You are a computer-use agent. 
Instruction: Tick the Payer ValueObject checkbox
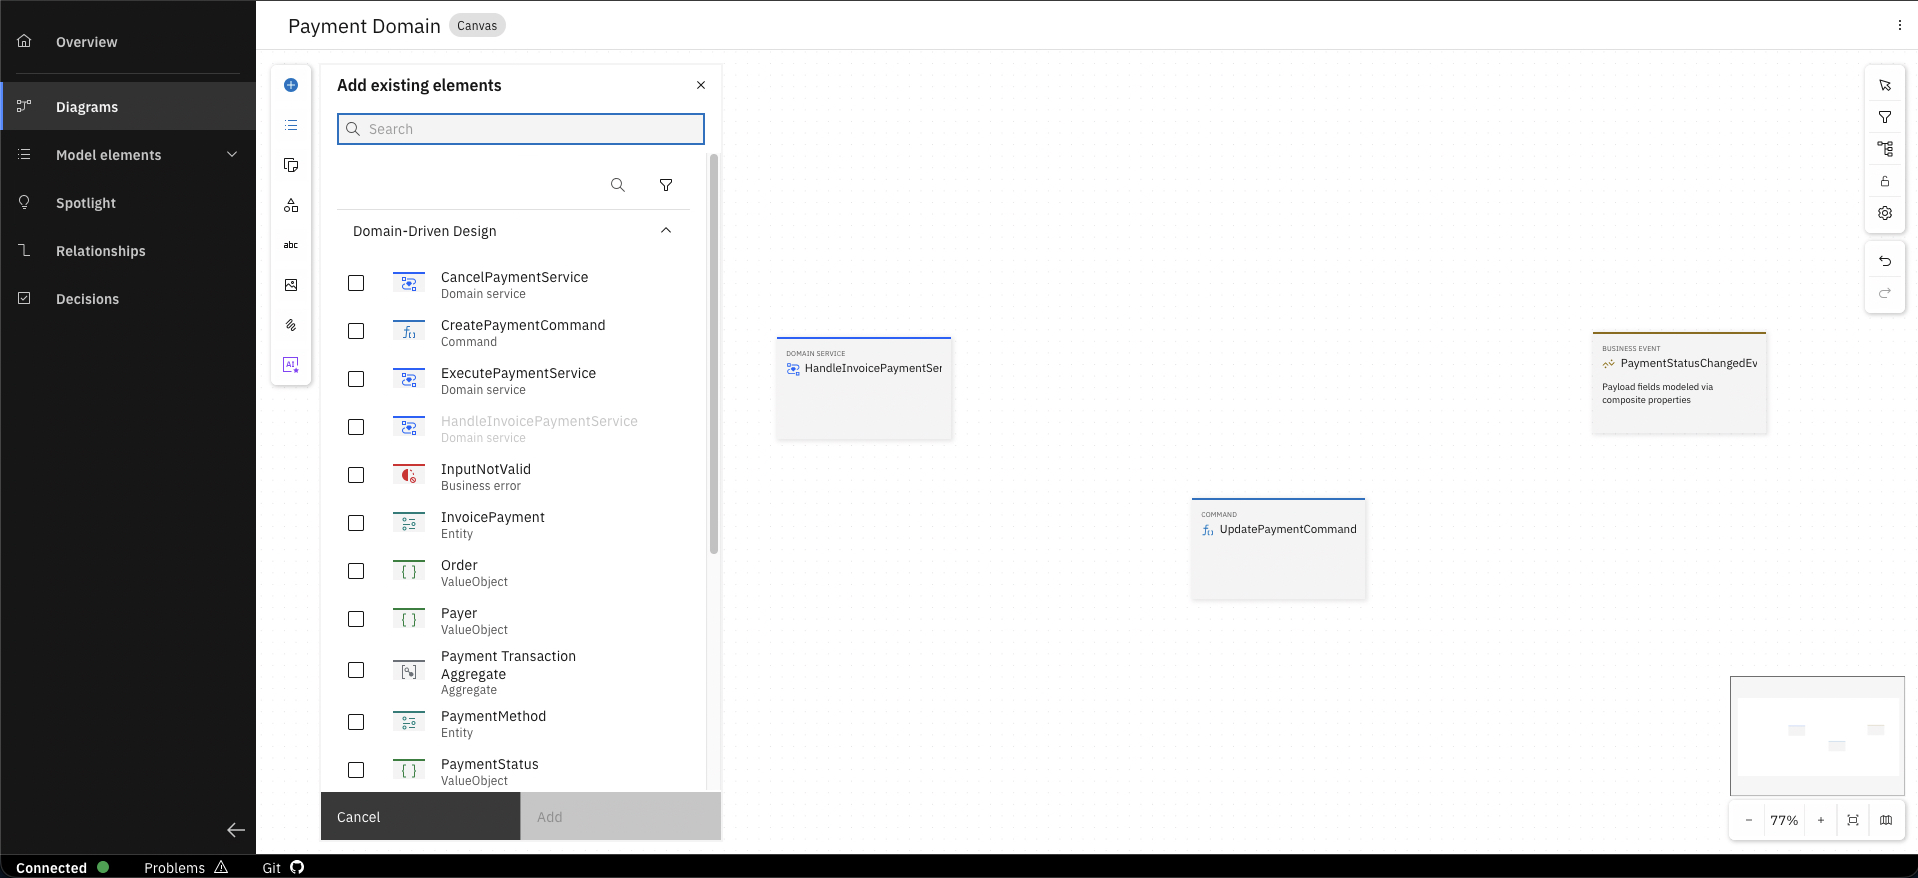356,619
